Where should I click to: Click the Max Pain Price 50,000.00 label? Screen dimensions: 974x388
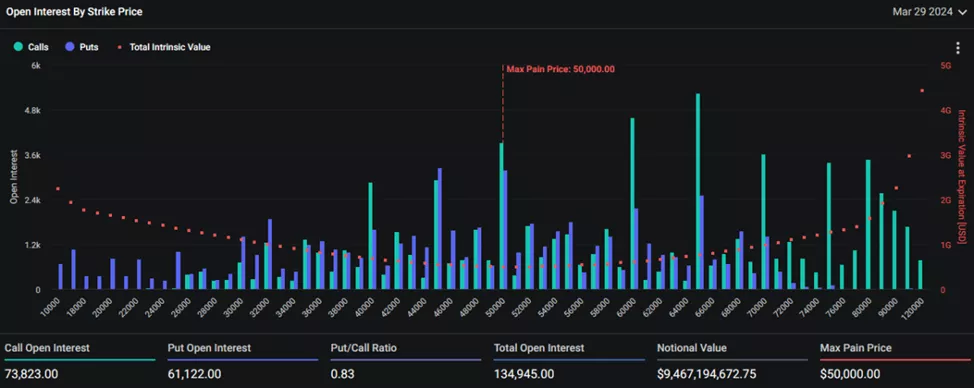[x=560, y=69]
